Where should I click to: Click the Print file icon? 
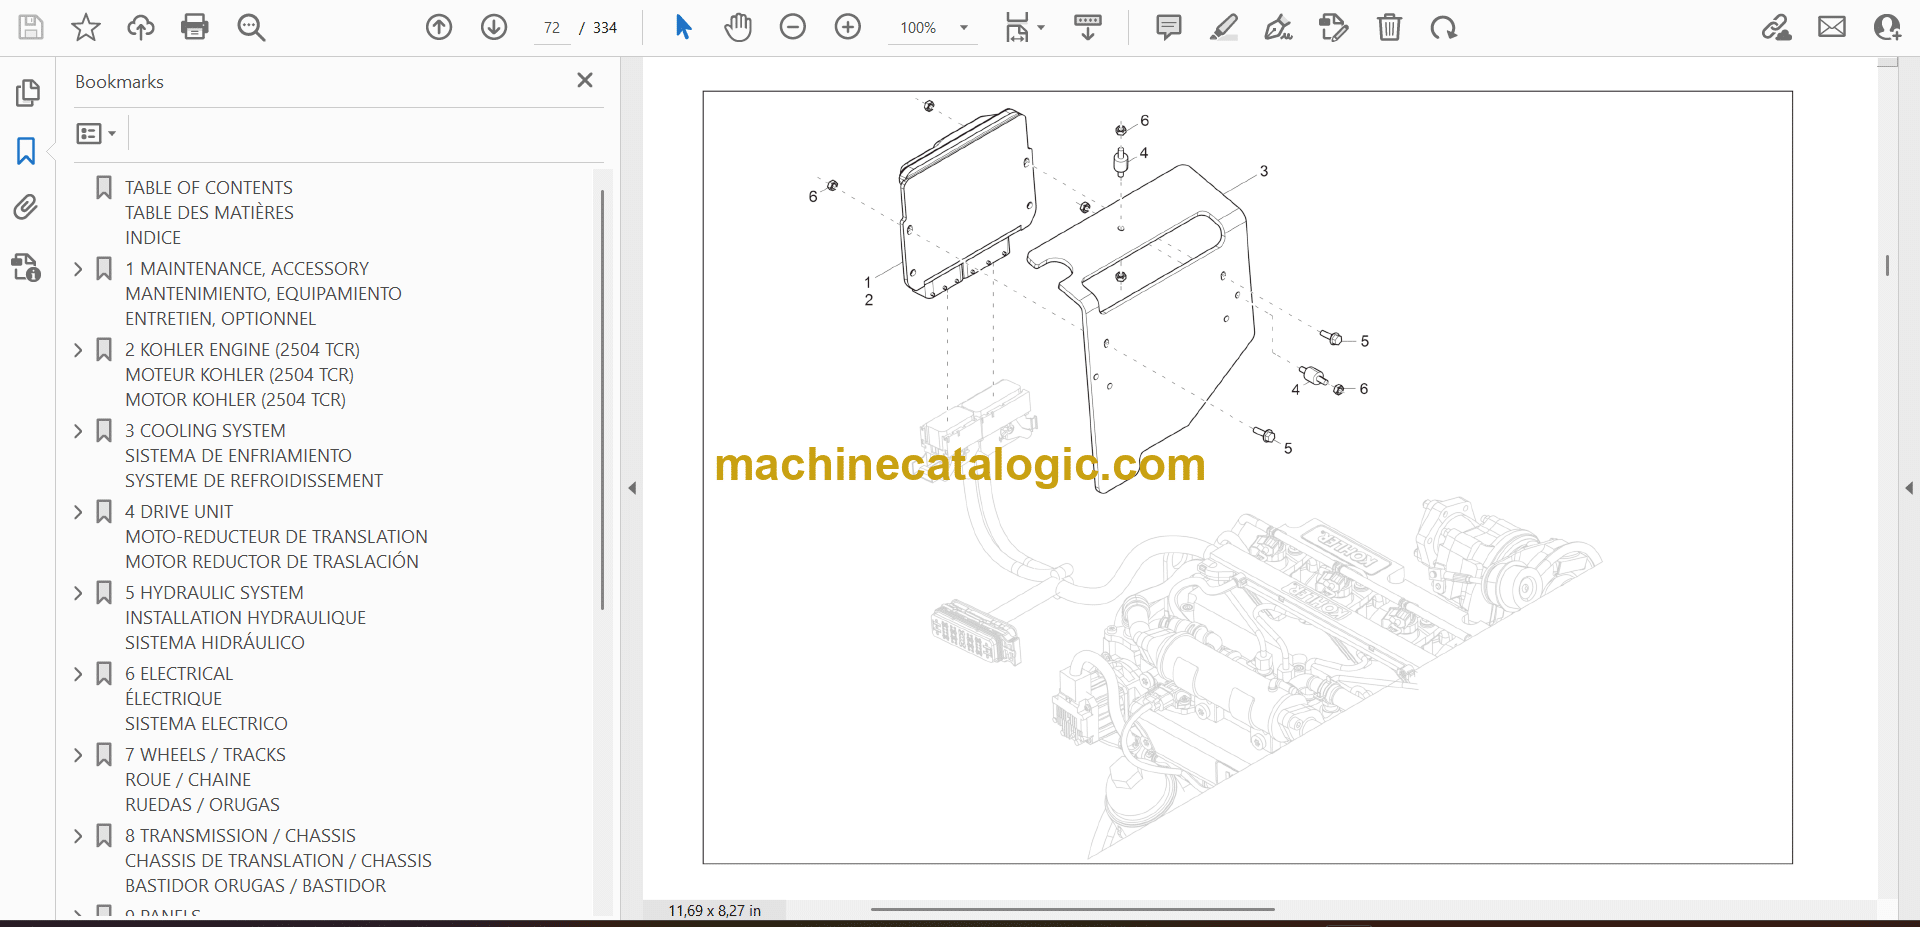tap(195, 27)
